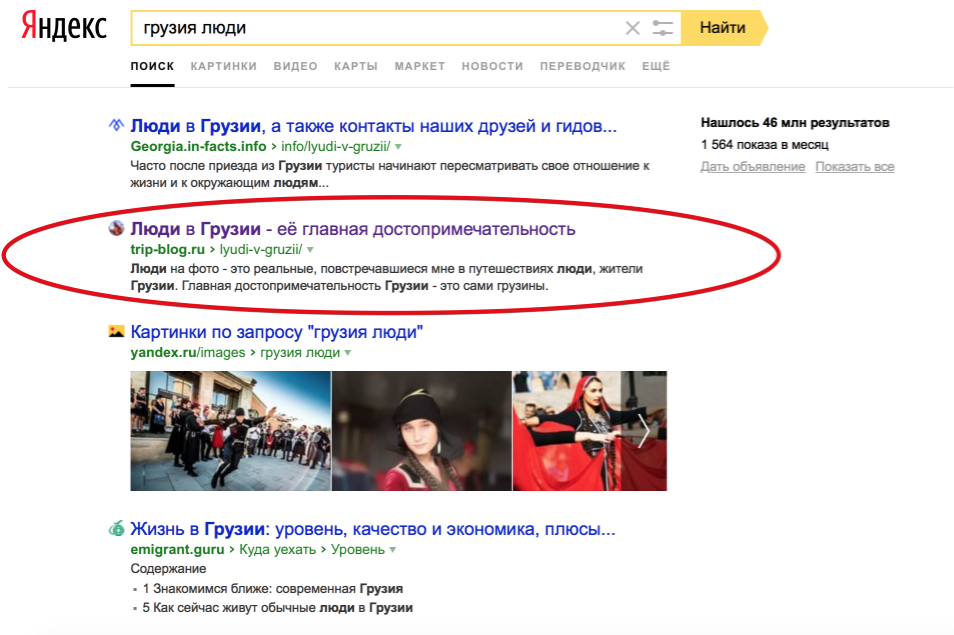Switch to the ВИДЕО tab
954x635 pixels.
[296, 66]
